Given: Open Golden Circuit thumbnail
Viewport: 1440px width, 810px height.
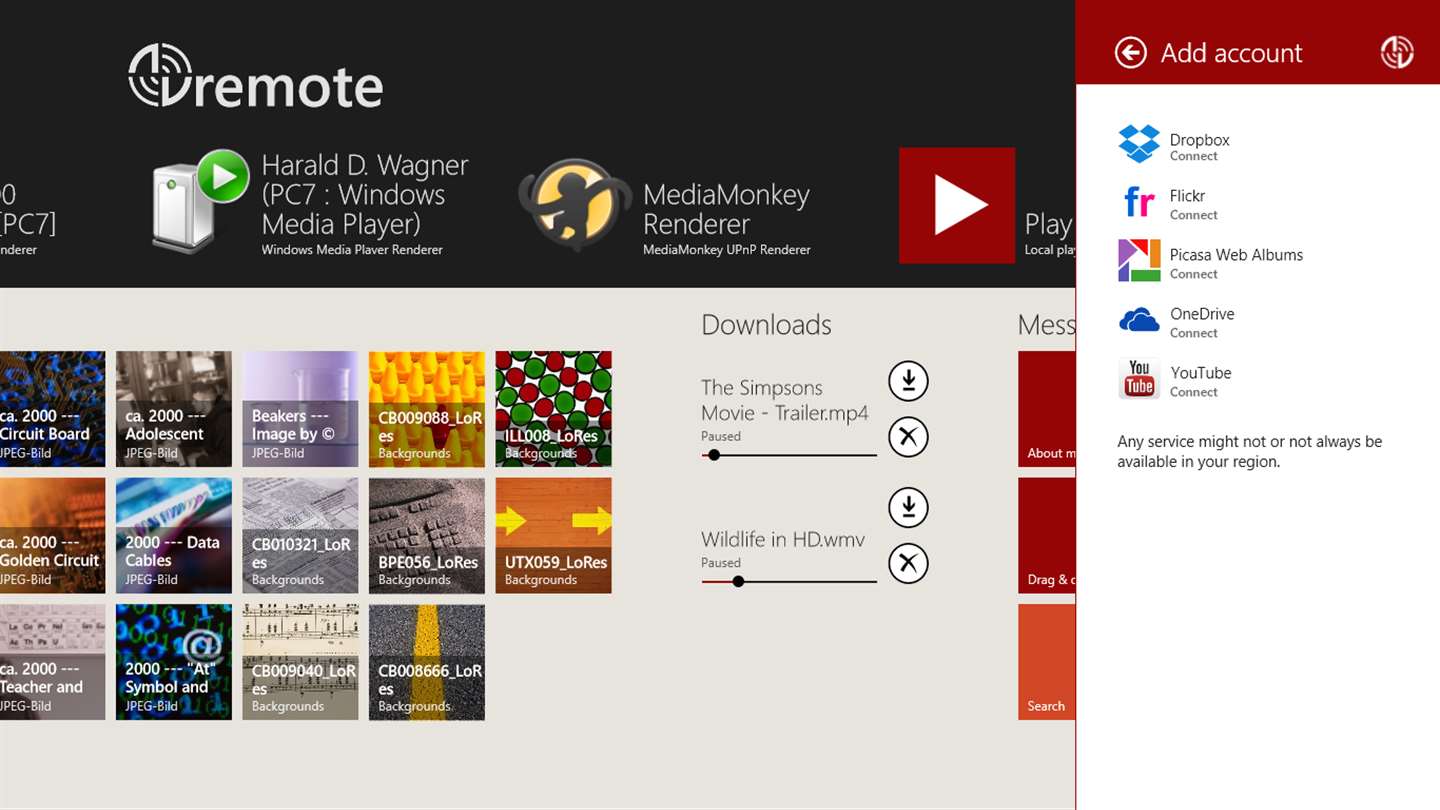Looking at the screenshot, I should click(x=52, y=535).
